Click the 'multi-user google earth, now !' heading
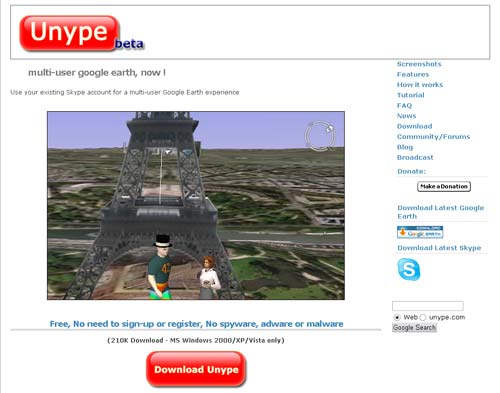Viewport: 500px width, 393px height. click(97, 73)
